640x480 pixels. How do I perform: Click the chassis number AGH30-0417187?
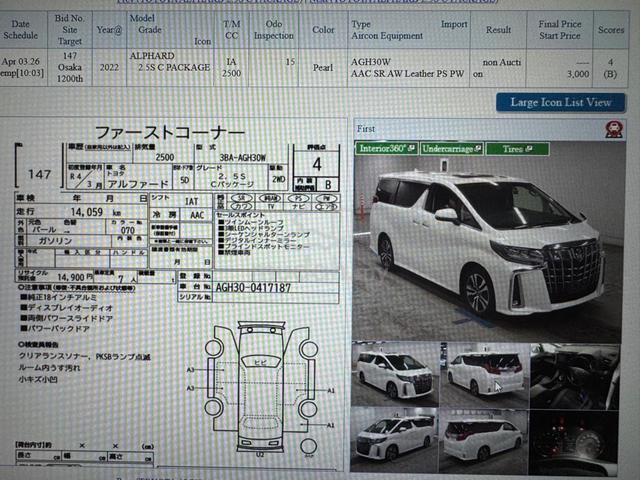[253, 288]
